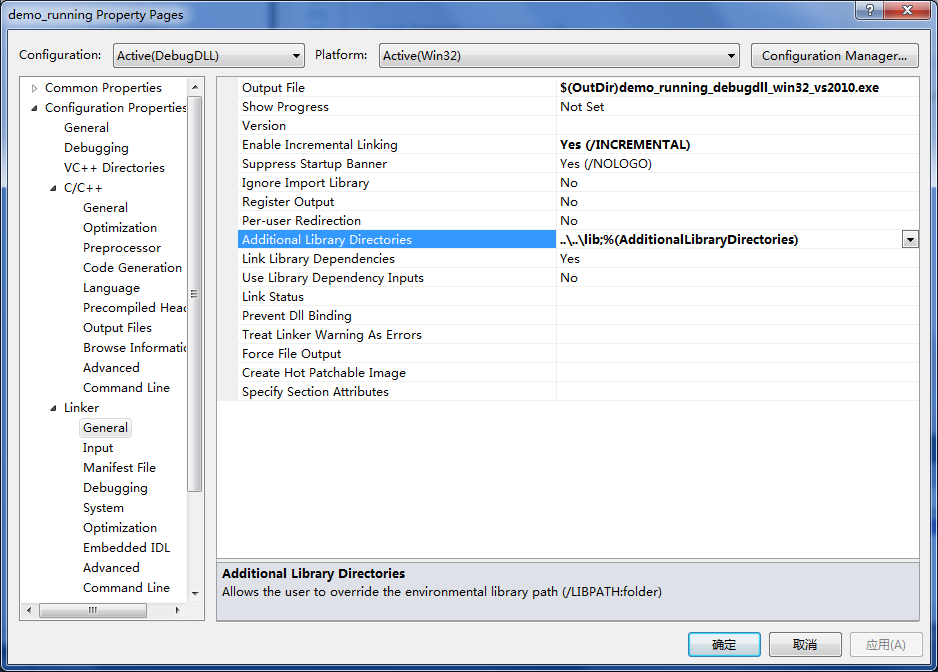This screenshot has height=672, width=938.
Task: Click the help question mark button
Action: click(x=868, y=10)
